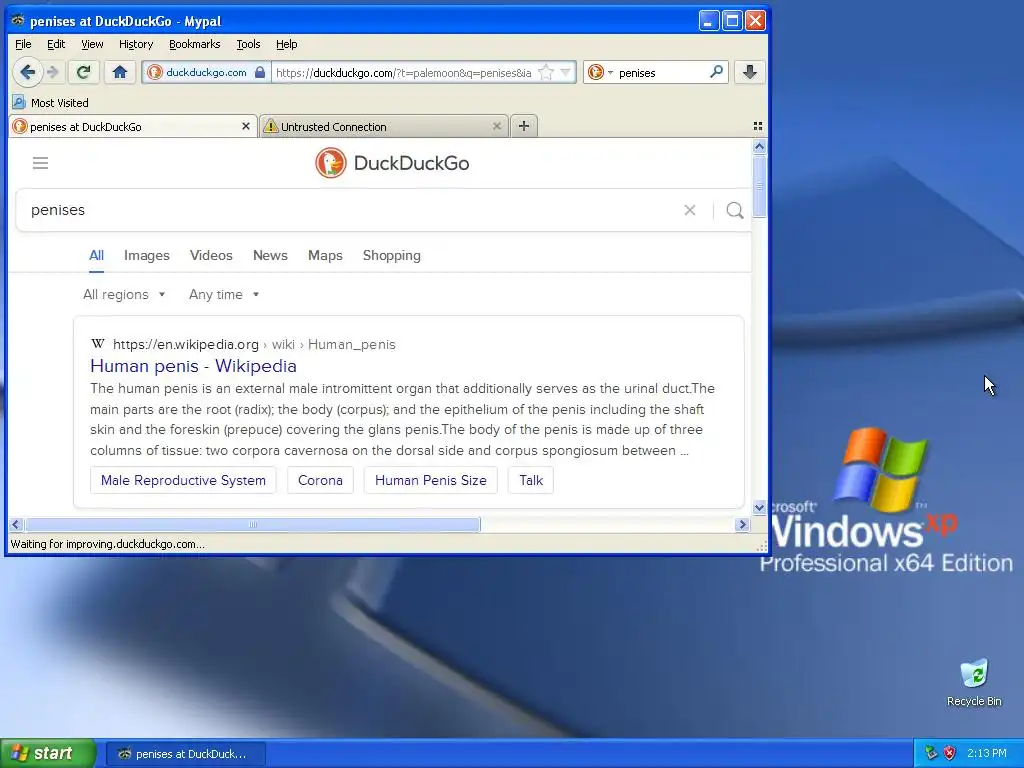Expand the Any time filter

[224, 295]
